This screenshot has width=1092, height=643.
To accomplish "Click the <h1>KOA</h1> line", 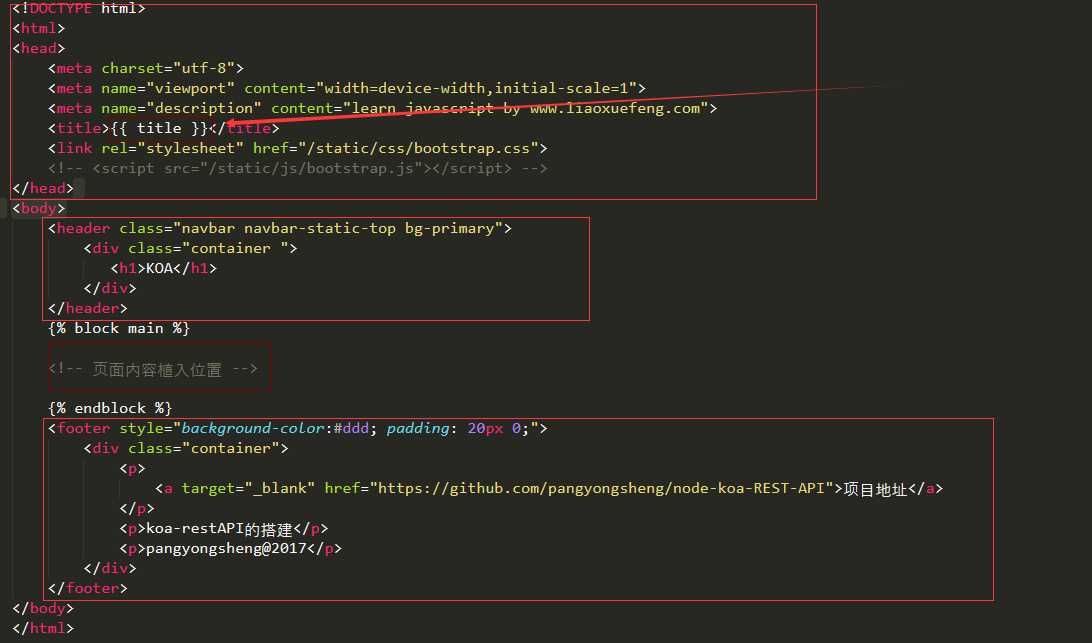I will tap(164, 268).
